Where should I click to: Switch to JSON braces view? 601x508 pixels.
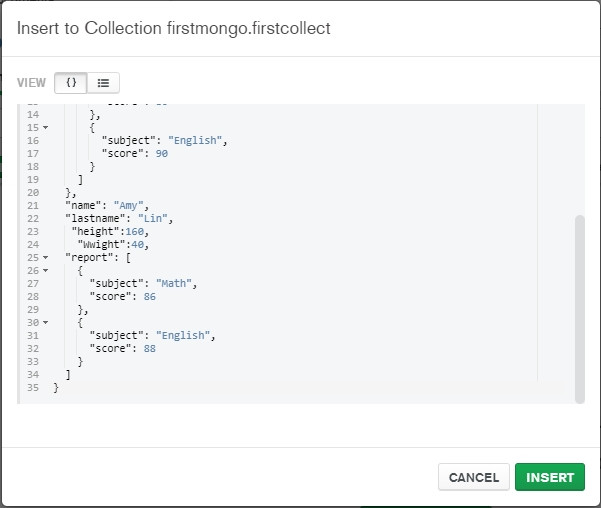click(71, 83)
